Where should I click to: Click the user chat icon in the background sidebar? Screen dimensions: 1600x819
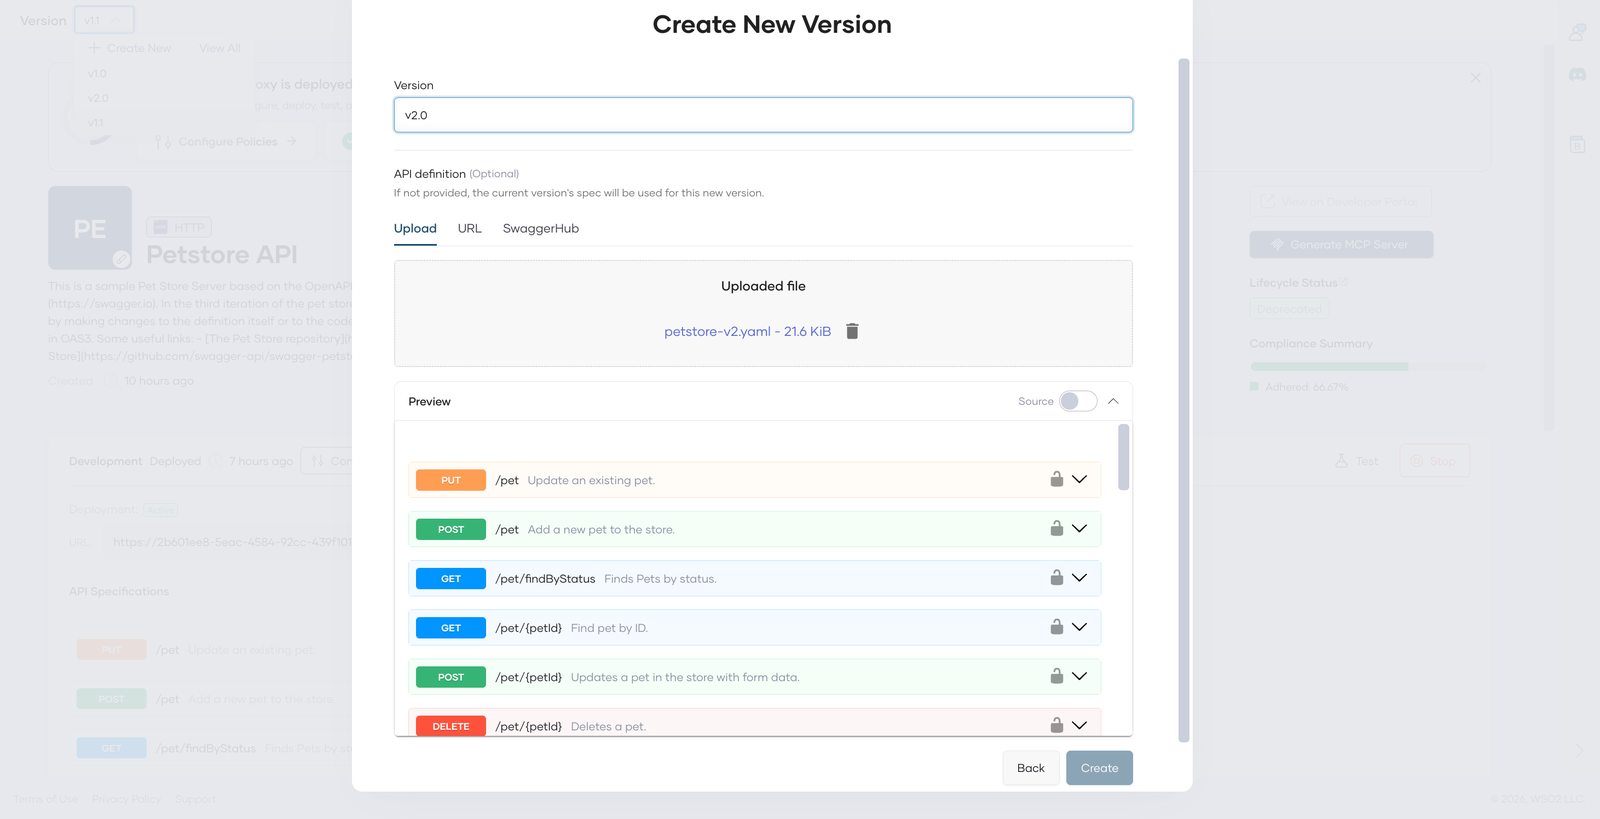click(x=1577, y=32)
